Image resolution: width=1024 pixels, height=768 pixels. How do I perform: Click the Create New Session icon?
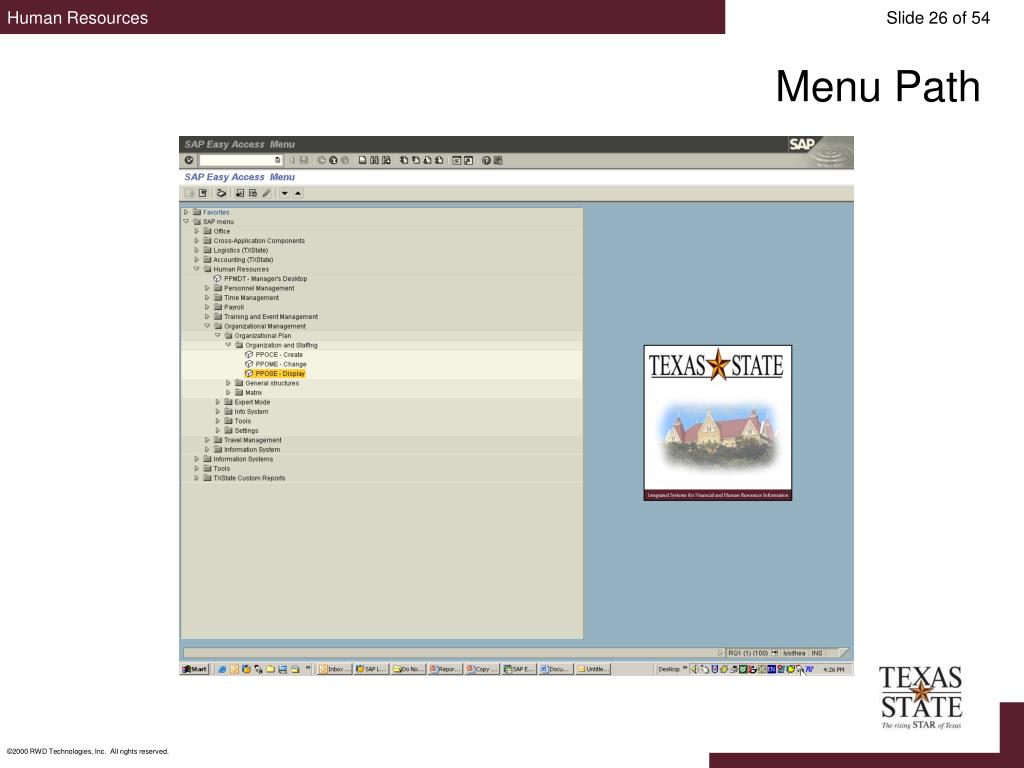point(456,160)
